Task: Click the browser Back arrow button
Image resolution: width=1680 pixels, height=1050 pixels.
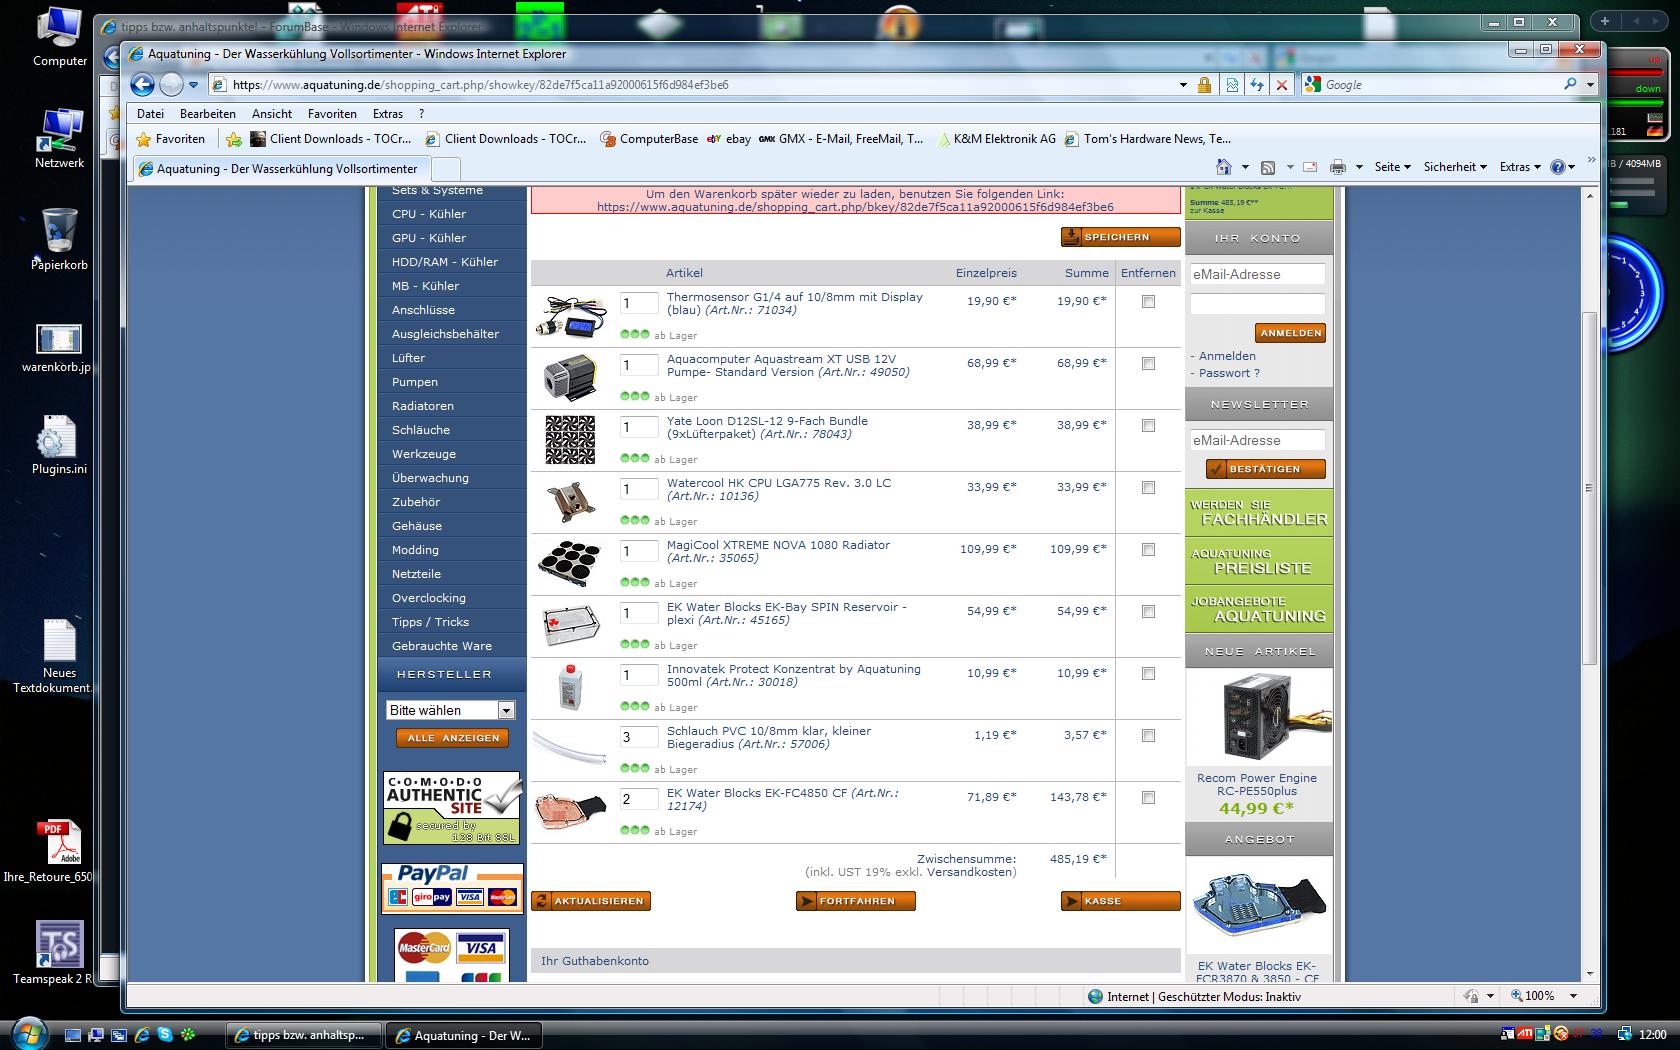Action: 142,85
